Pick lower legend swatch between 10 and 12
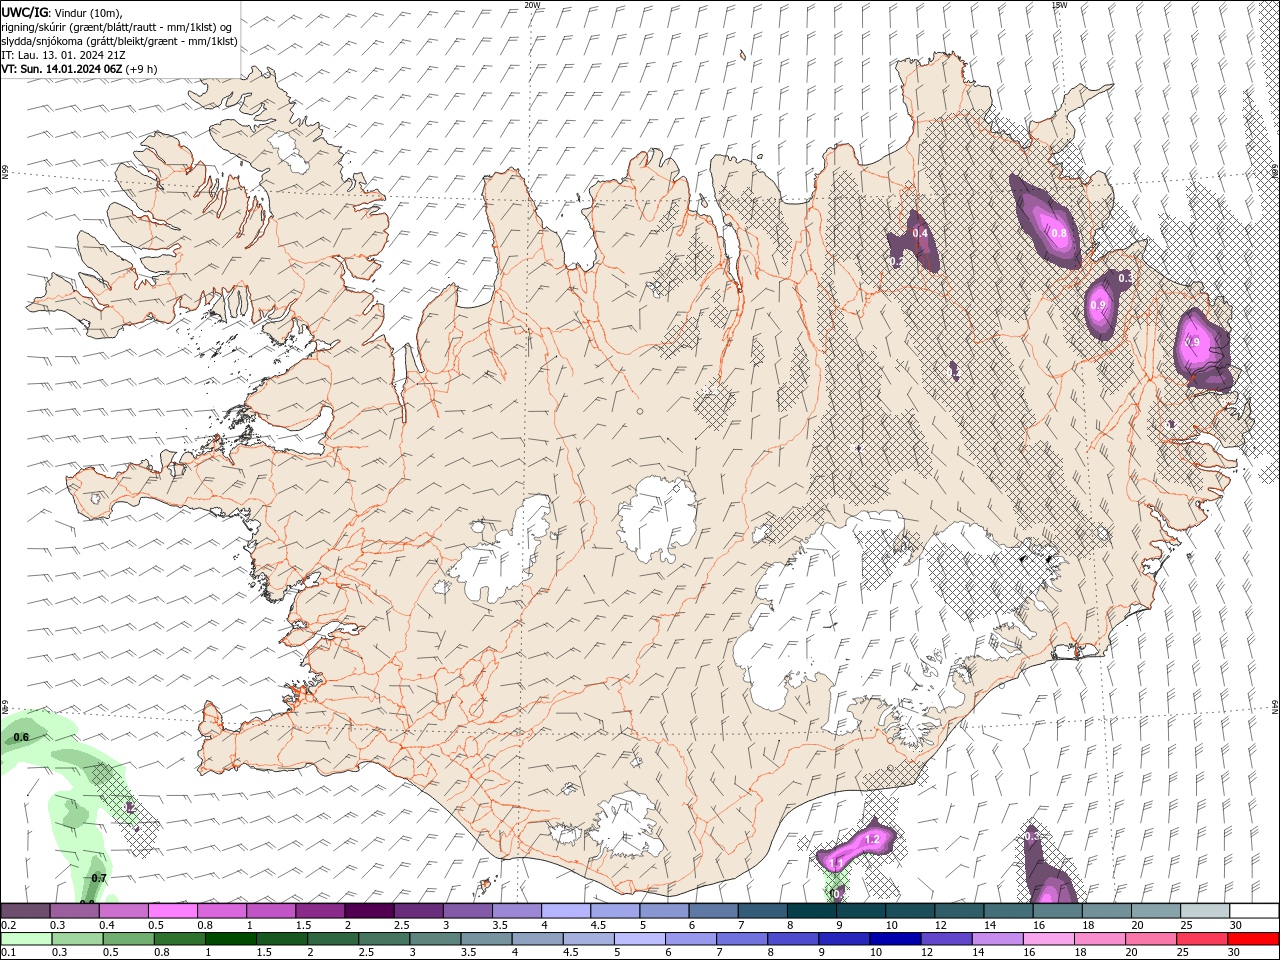Viewport: 1280px width, 960px height. (896, 938)
